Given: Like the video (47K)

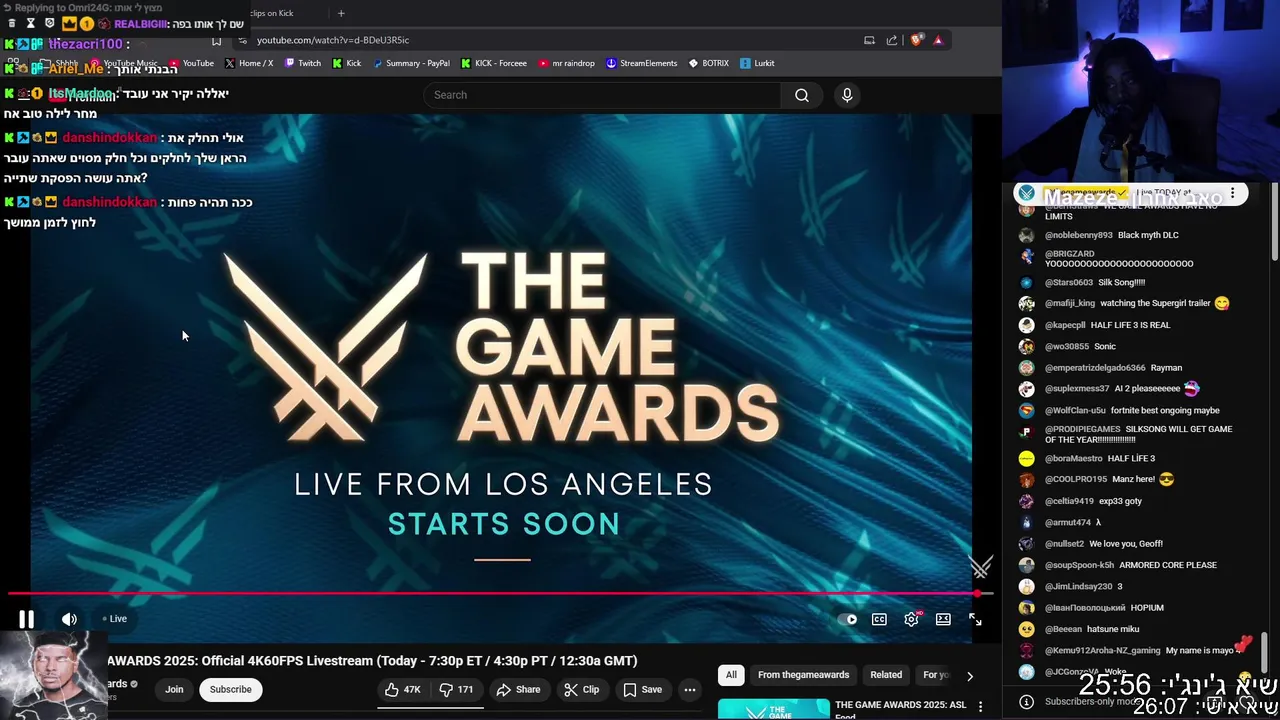Looking at the screenshot, I should point(404,689).
